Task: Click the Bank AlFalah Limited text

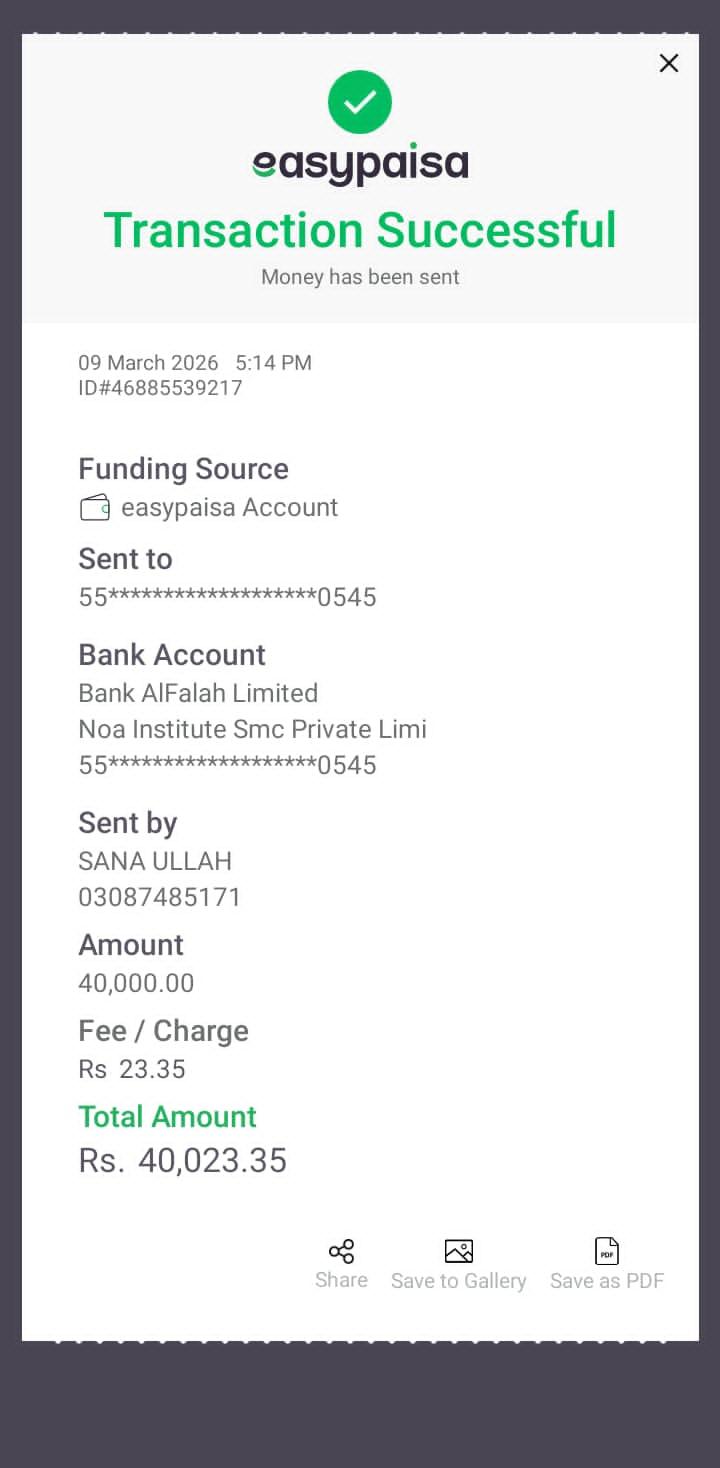Action: 198,693
